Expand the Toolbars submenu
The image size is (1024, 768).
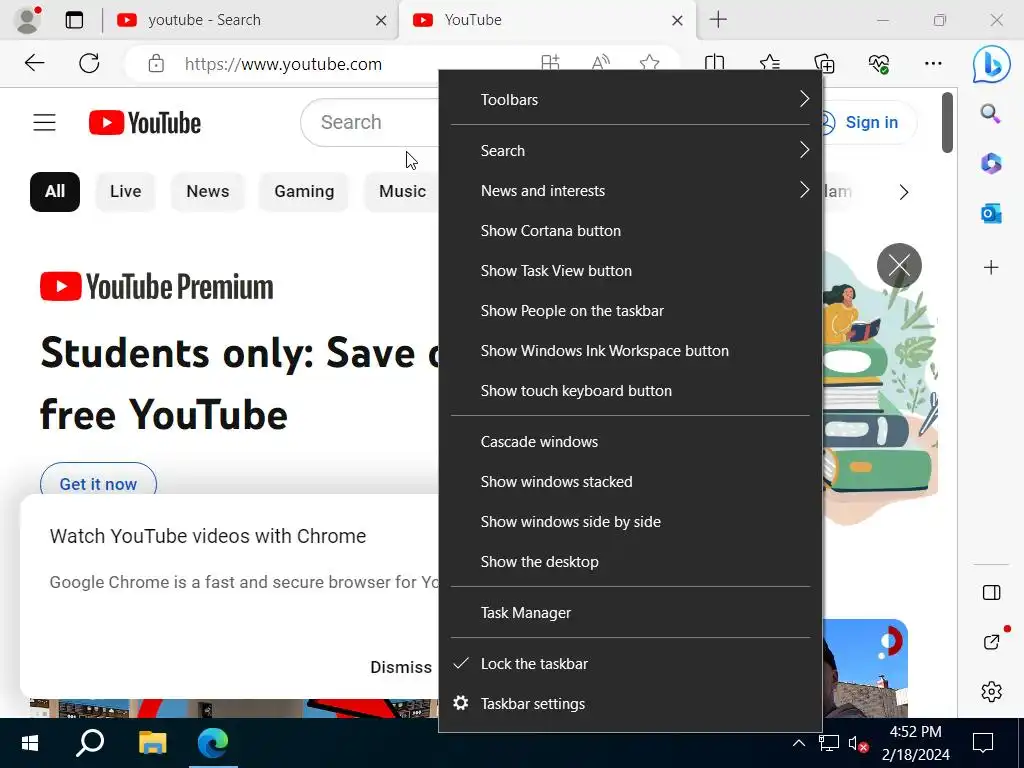[630, 99]
